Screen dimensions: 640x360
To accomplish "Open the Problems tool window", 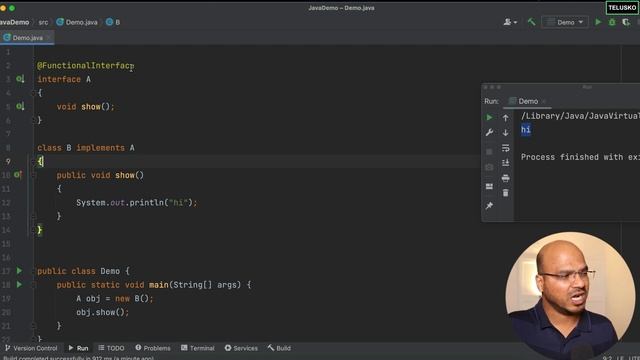I will pos(153,348).
